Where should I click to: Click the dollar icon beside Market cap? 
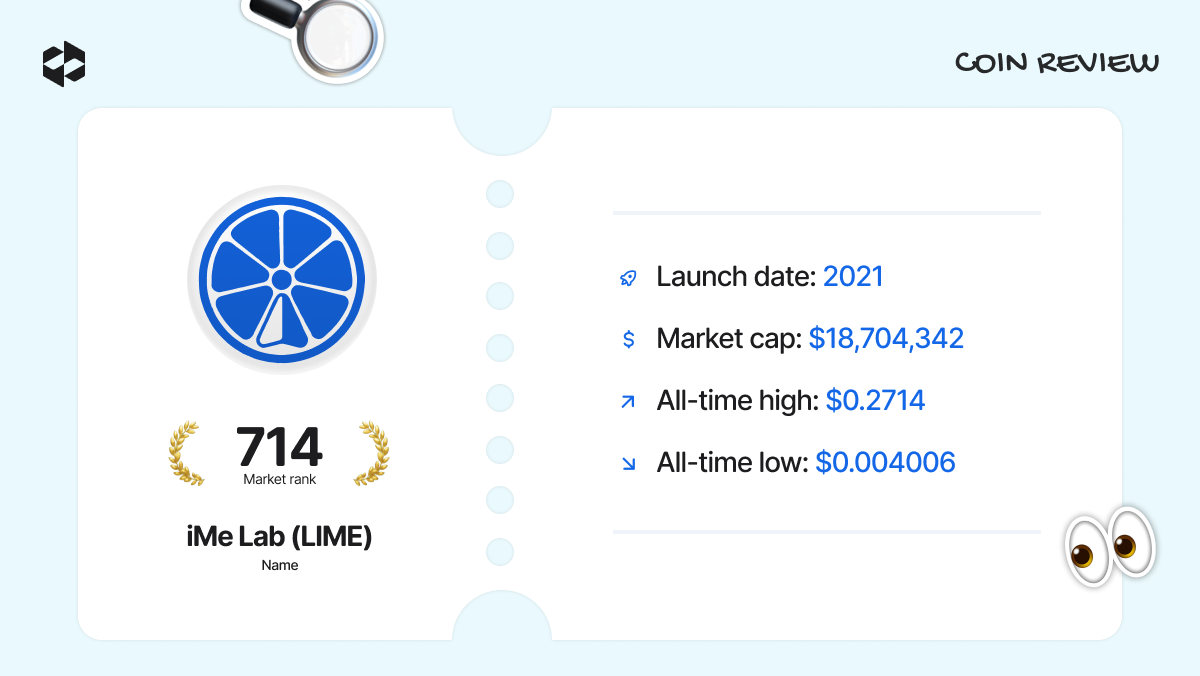[628, 339]
